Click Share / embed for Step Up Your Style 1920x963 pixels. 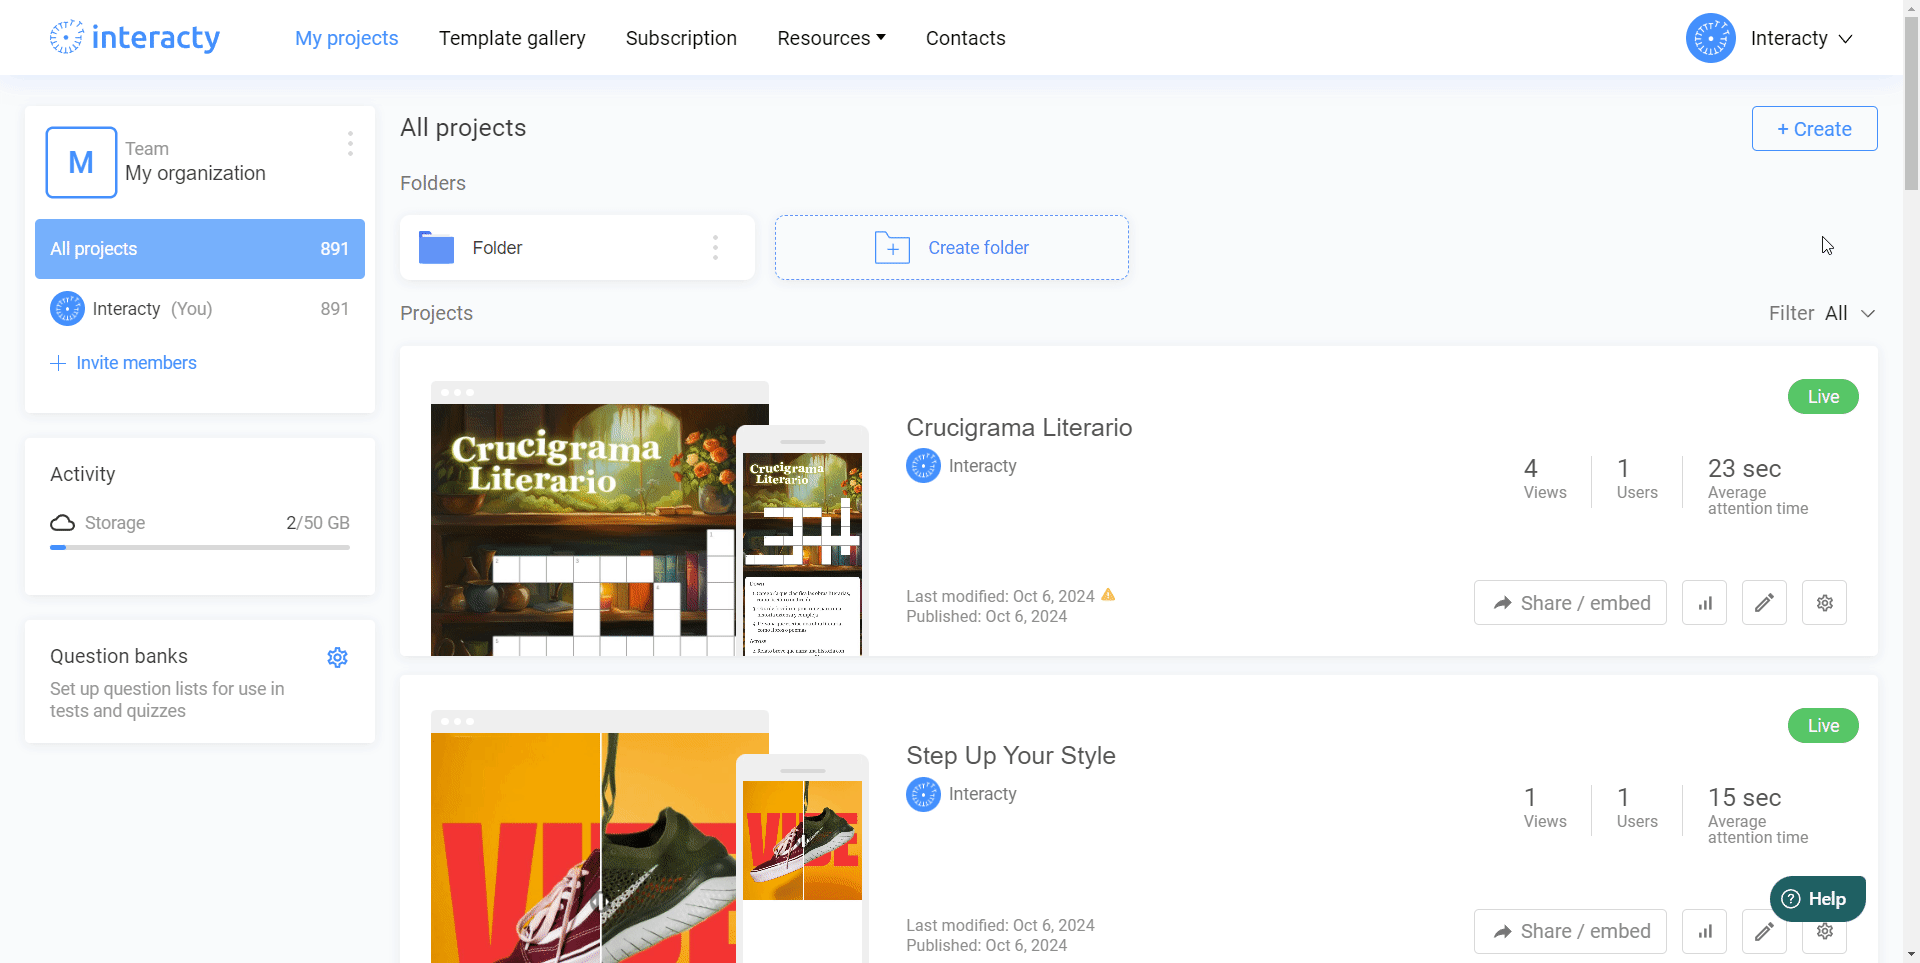1570,932
